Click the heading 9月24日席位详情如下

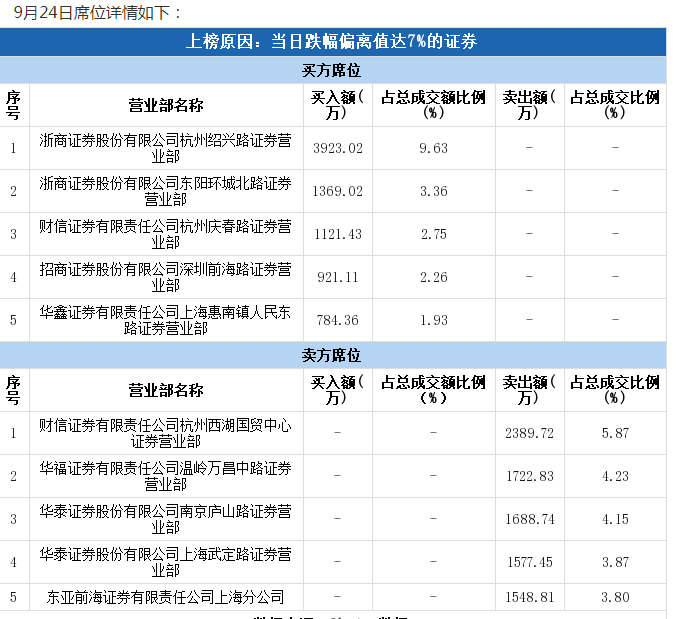pyautogui.click(x=97, y=13)
